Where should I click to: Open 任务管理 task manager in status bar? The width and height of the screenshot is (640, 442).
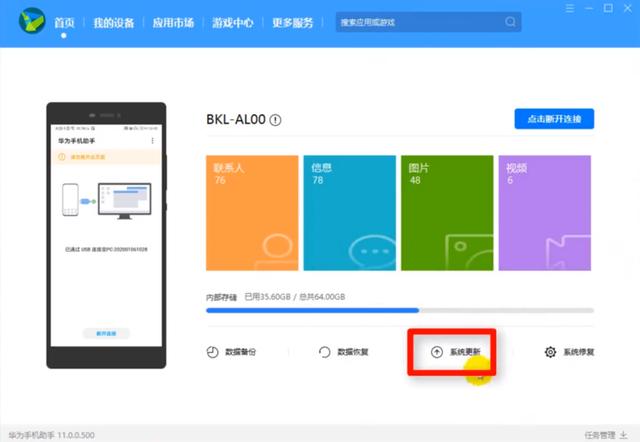[600, 435]
